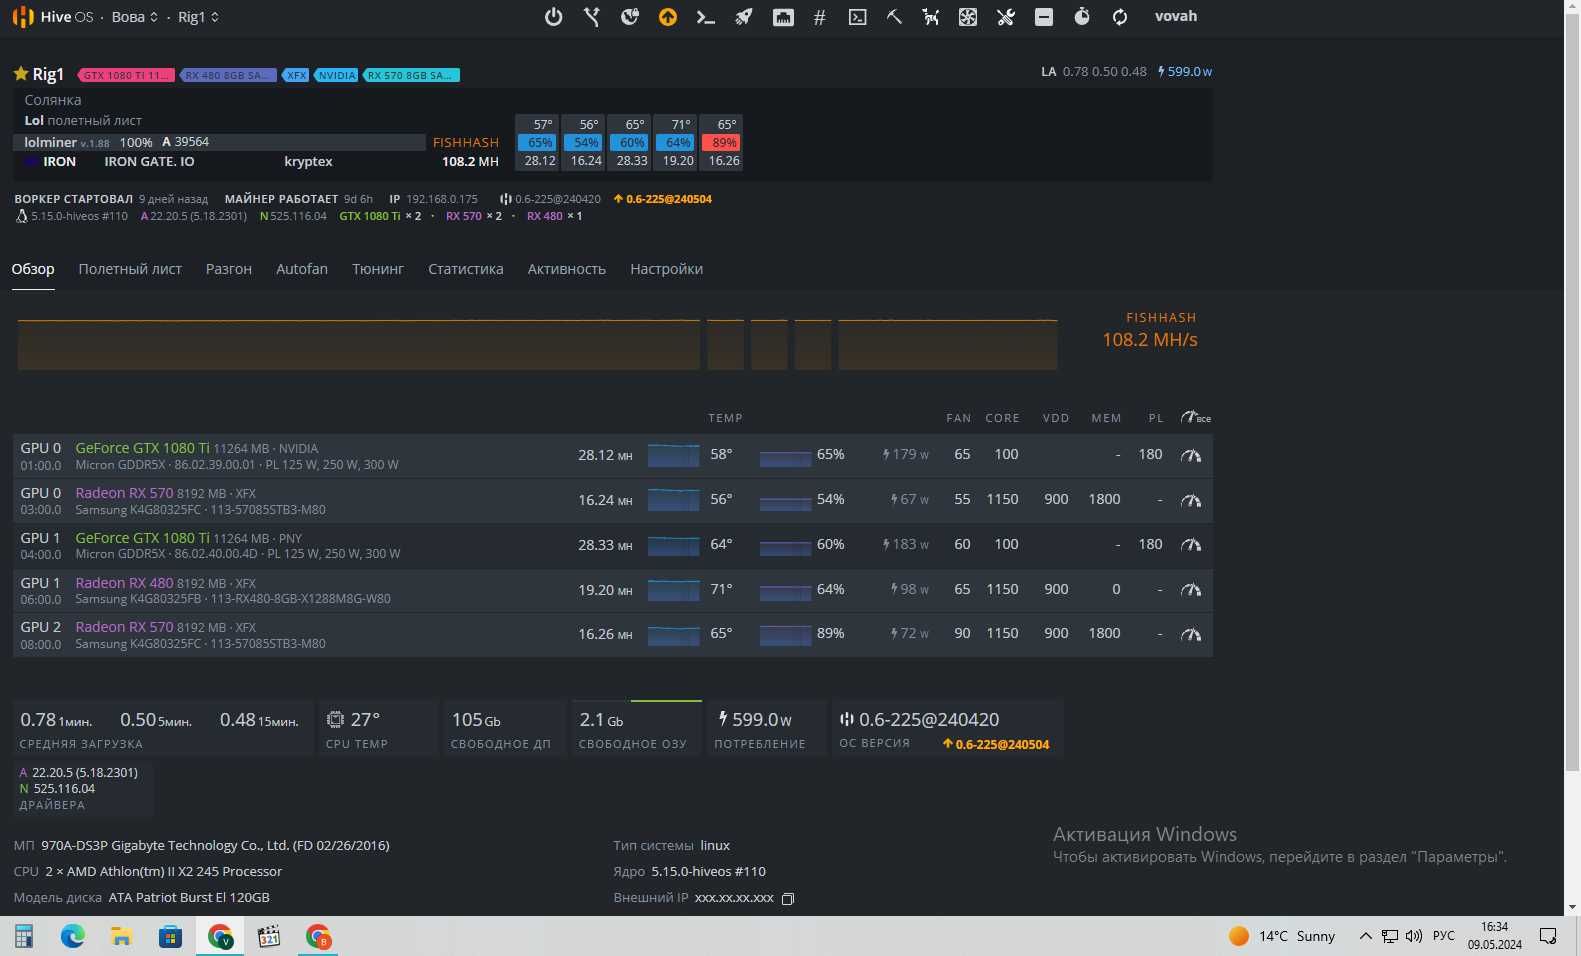This screenshot has width=1581, height=956.
Task: Click the minus square icon in toolbar
Action: coord(1044,17)
